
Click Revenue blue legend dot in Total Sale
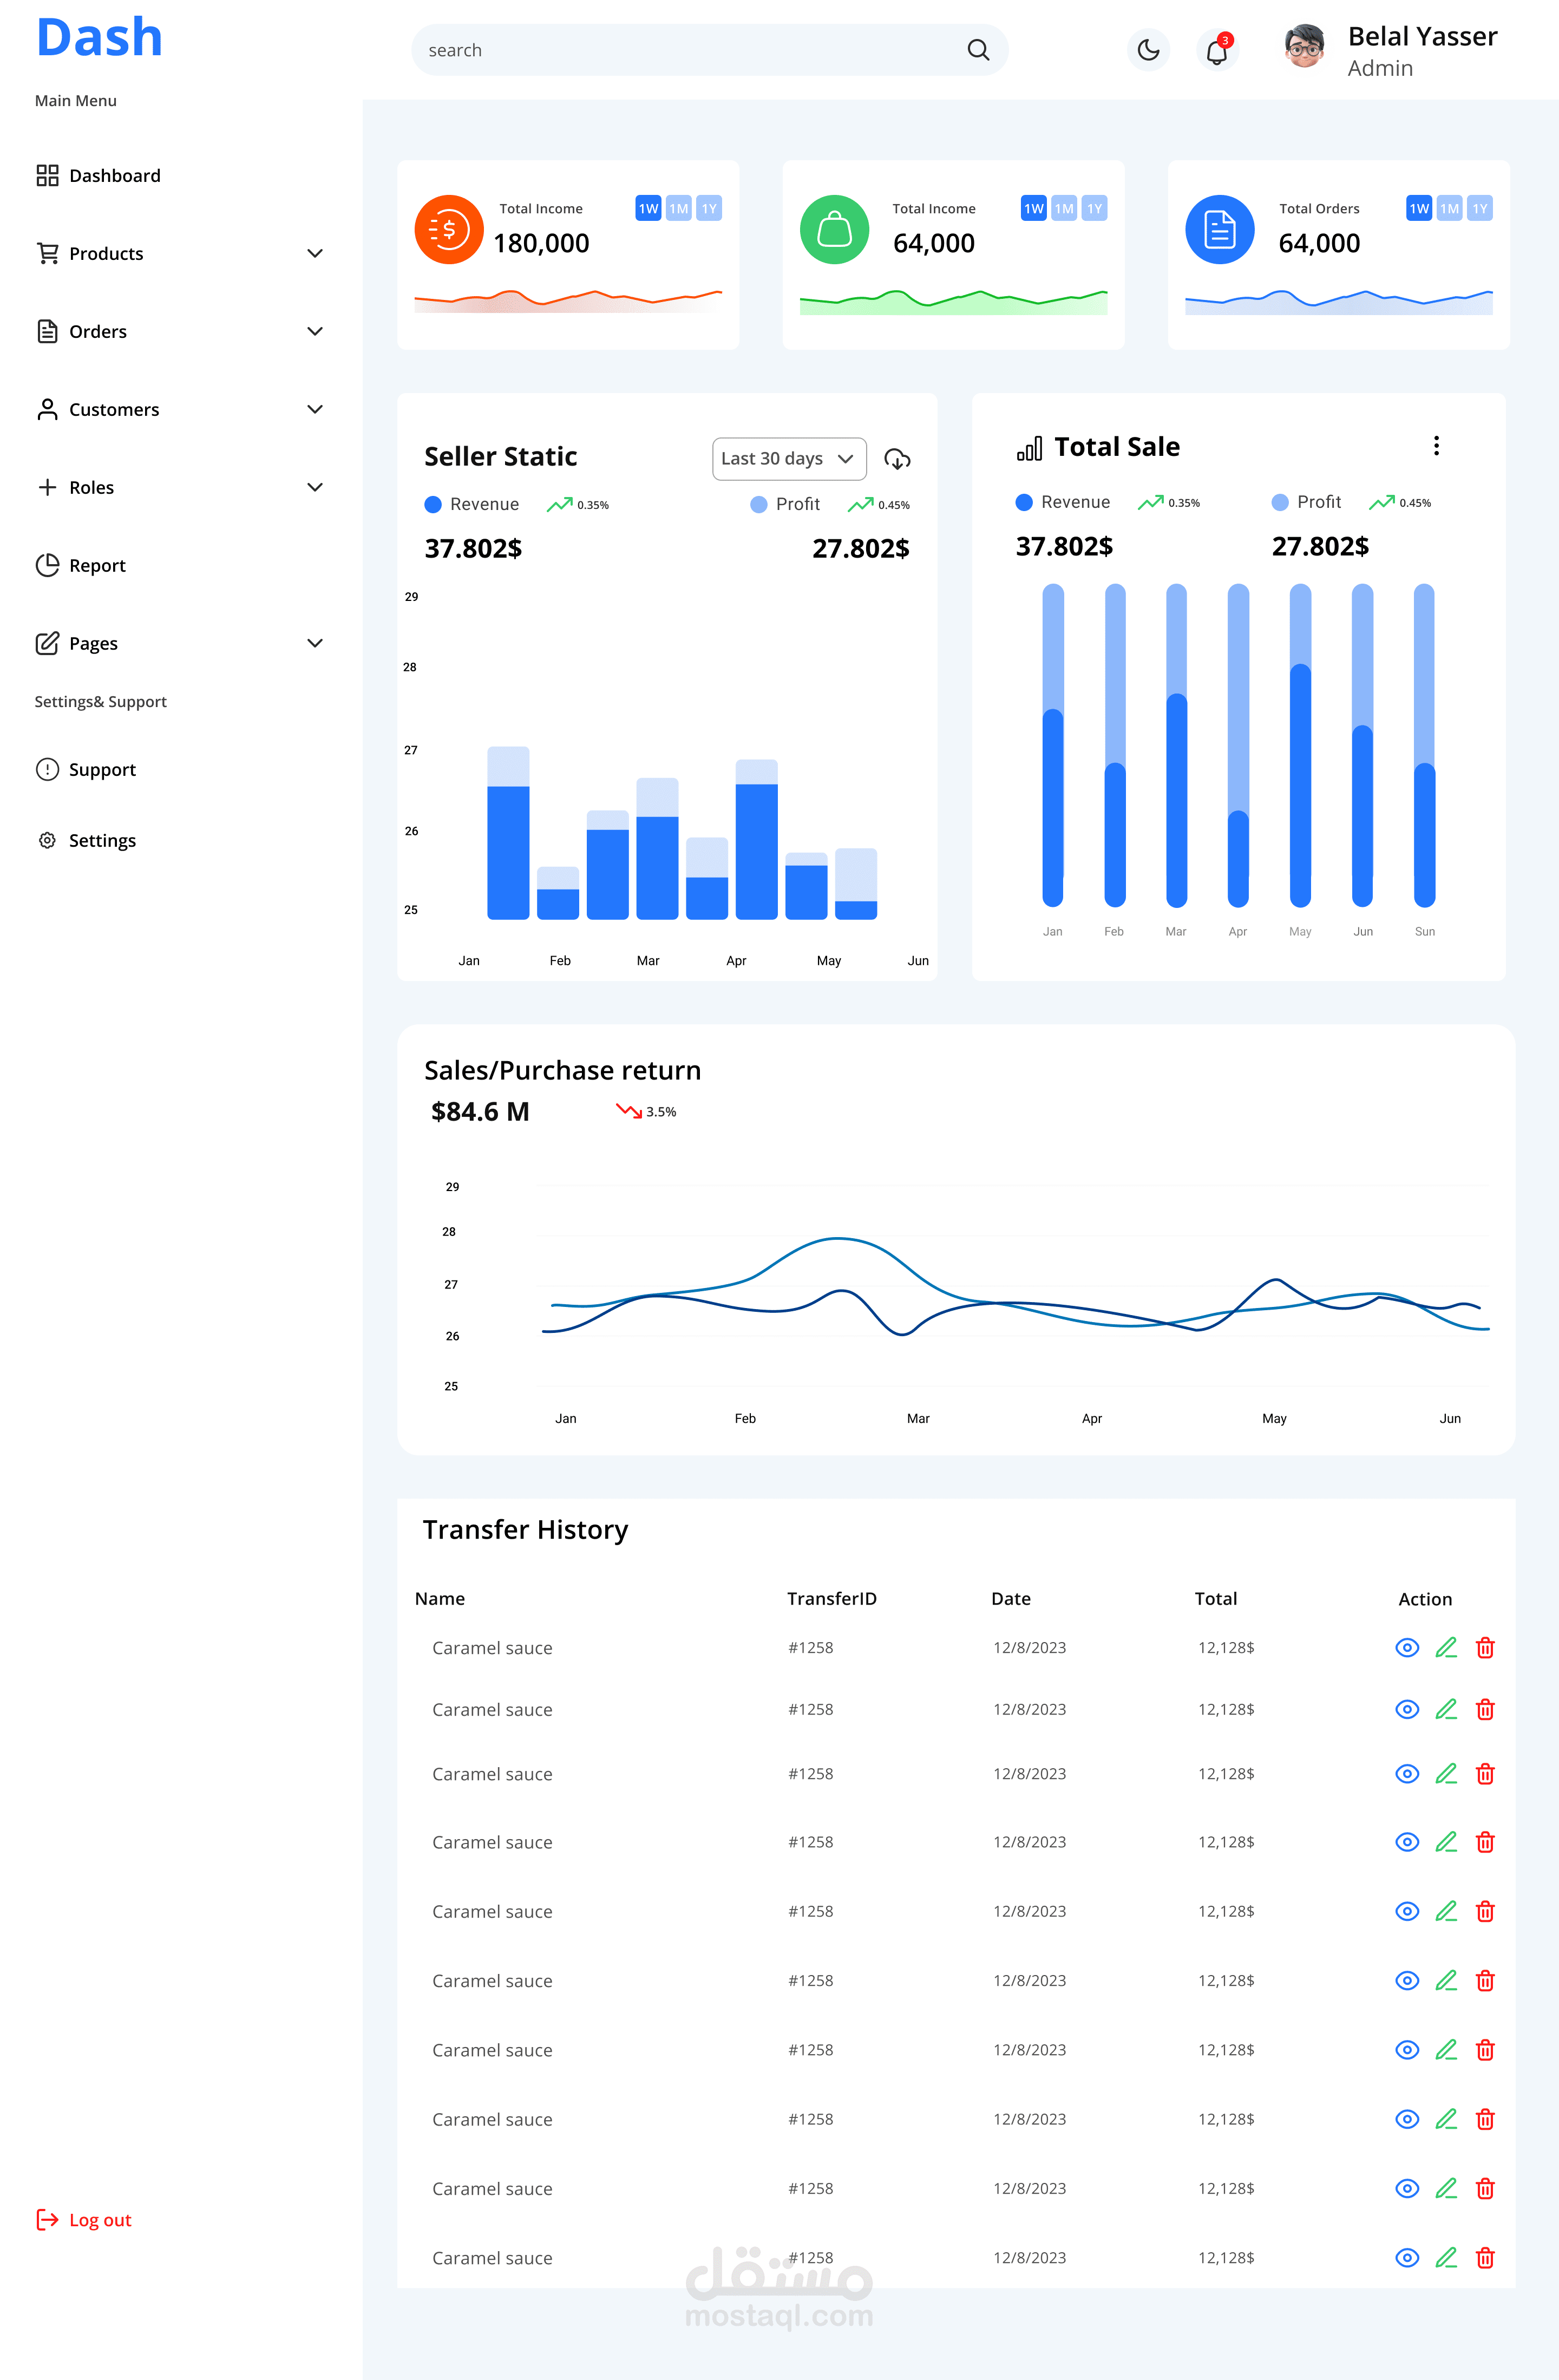[x=1024, y=502]
